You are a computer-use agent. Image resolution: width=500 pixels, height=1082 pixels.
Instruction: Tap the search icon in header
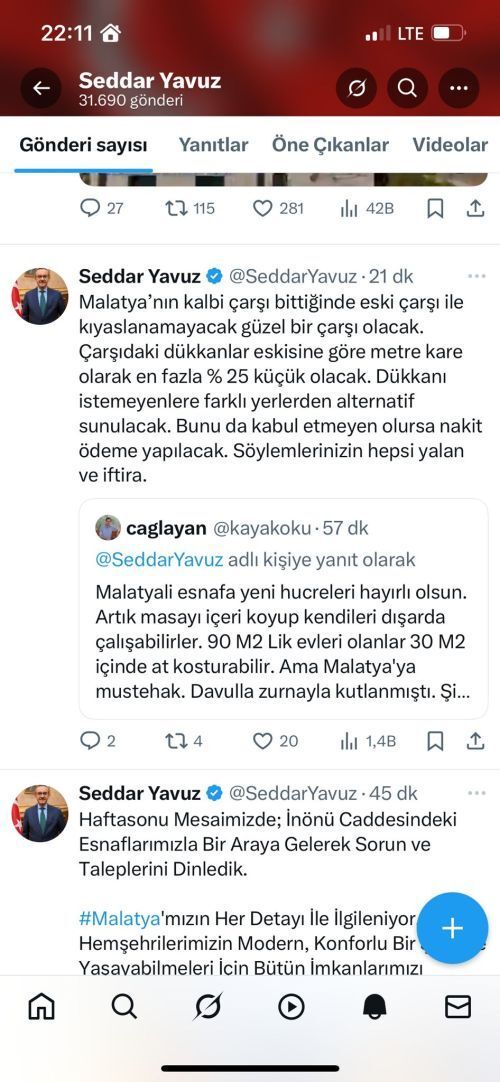pyautogui.click(x=407, y=88)
